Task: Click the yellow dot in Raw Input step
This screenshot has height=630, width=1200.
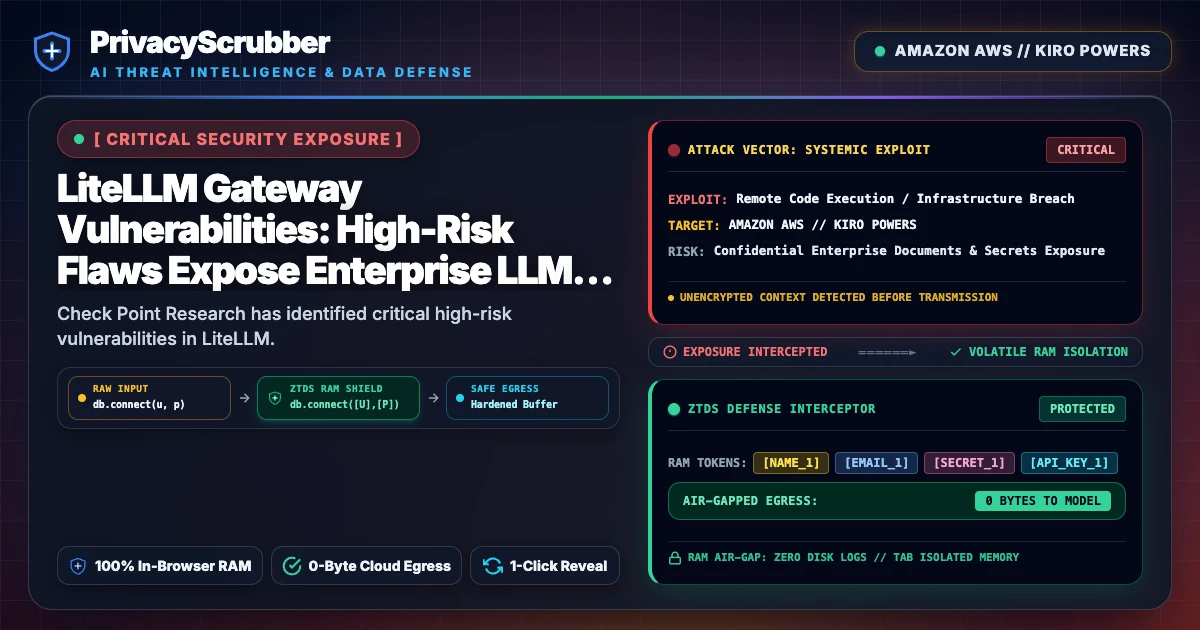Action: [x=82, y=397]
